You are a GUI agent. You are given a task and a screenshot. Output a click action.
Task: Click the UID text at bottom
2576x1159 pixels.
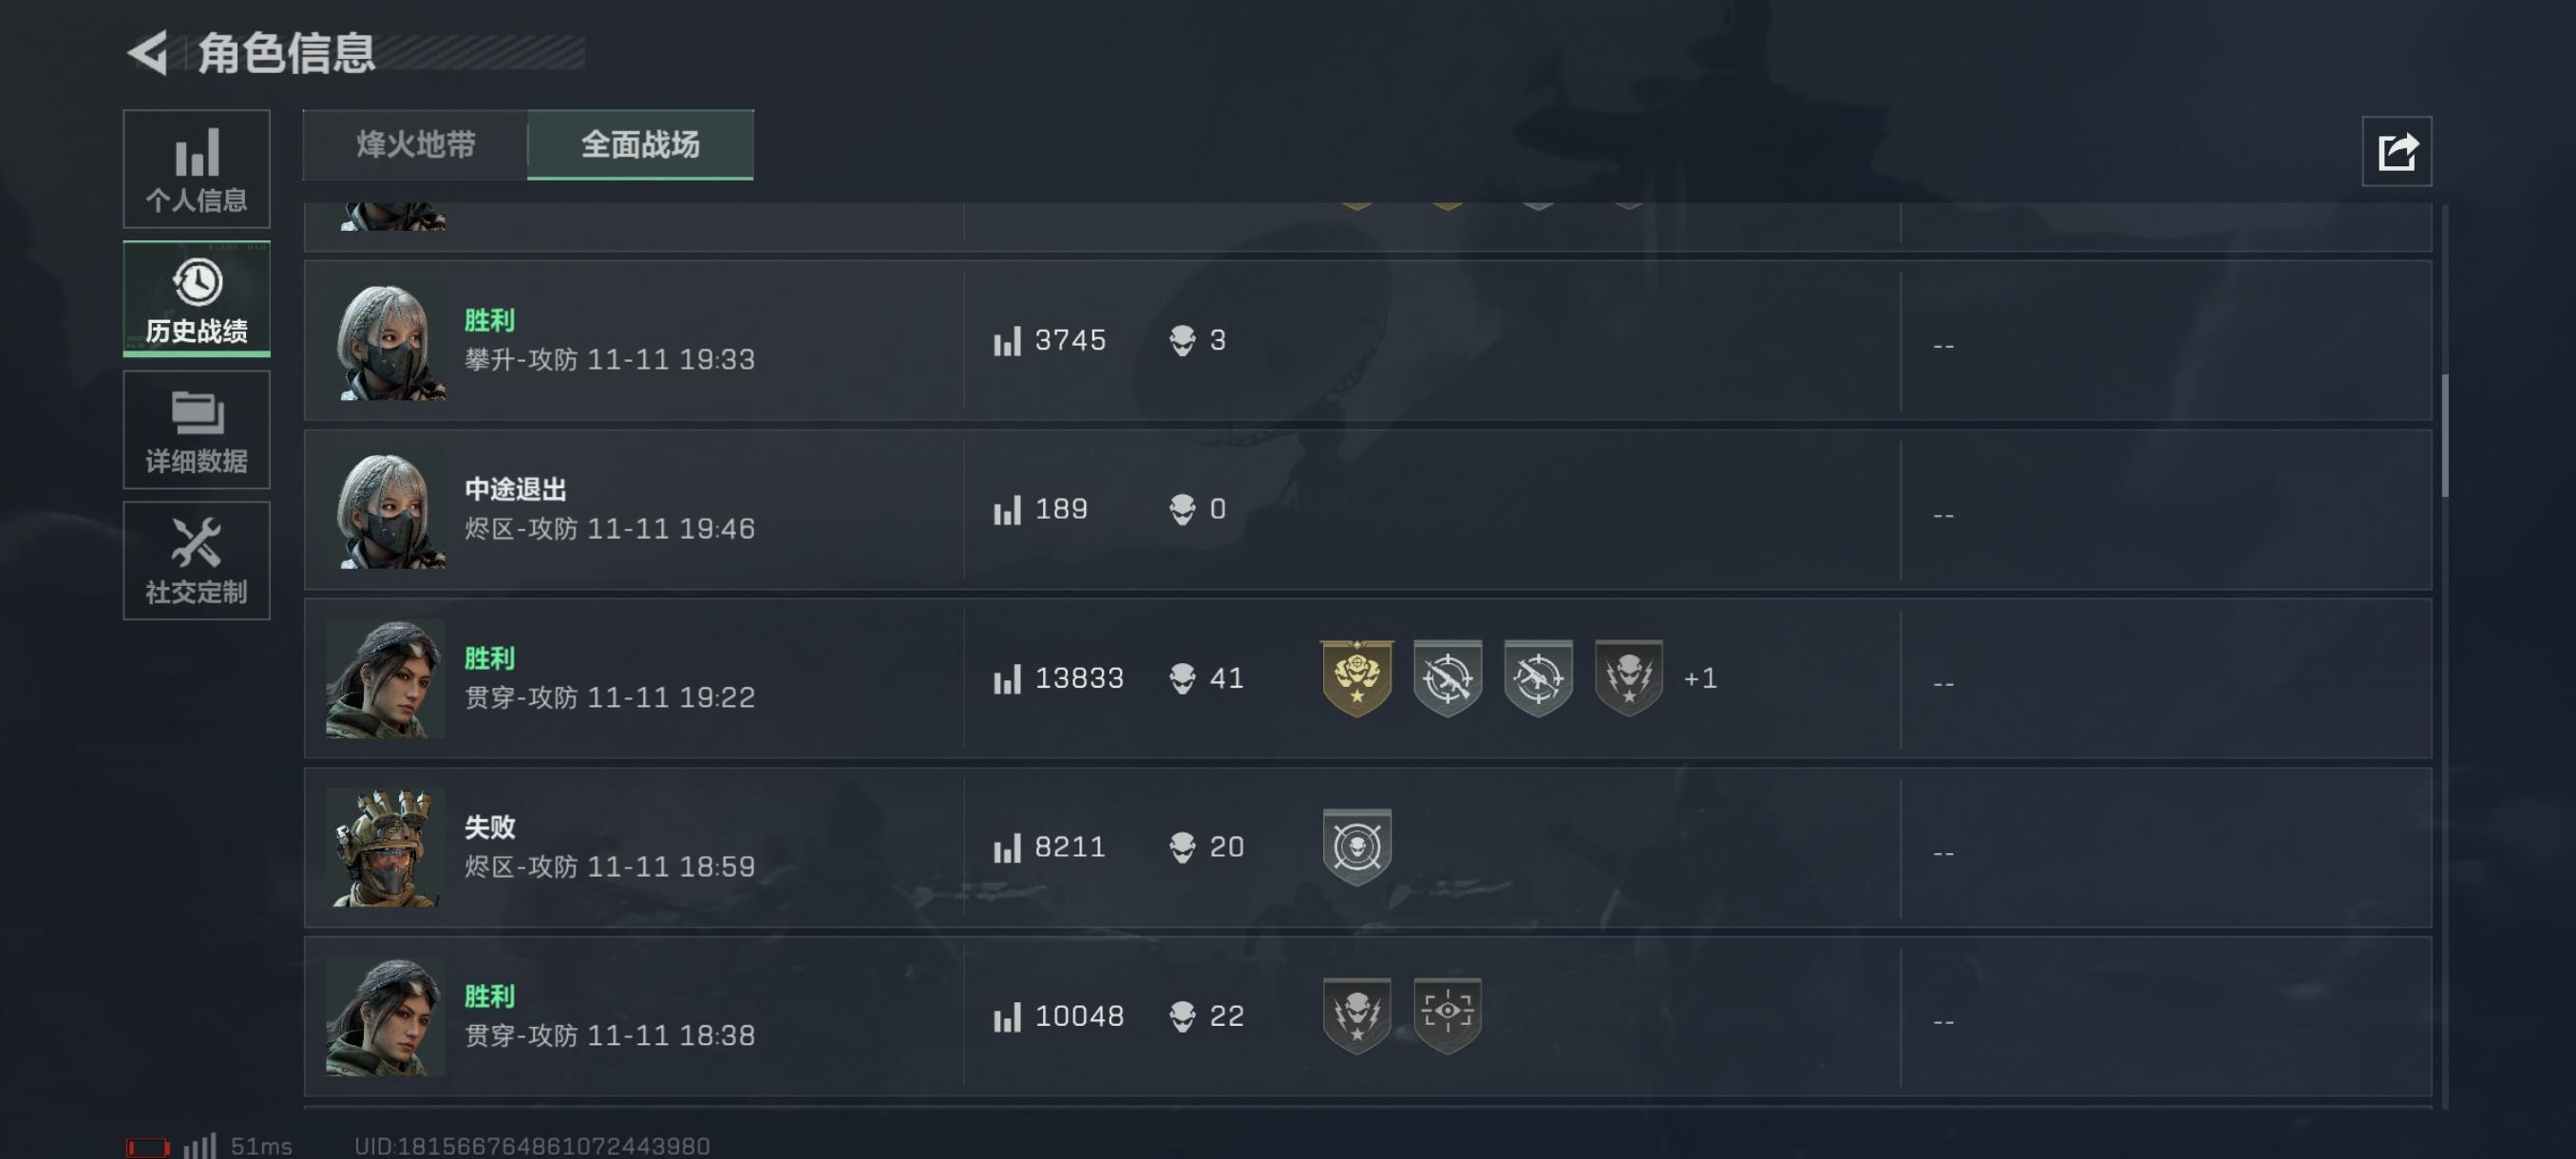click(531, 1146)
